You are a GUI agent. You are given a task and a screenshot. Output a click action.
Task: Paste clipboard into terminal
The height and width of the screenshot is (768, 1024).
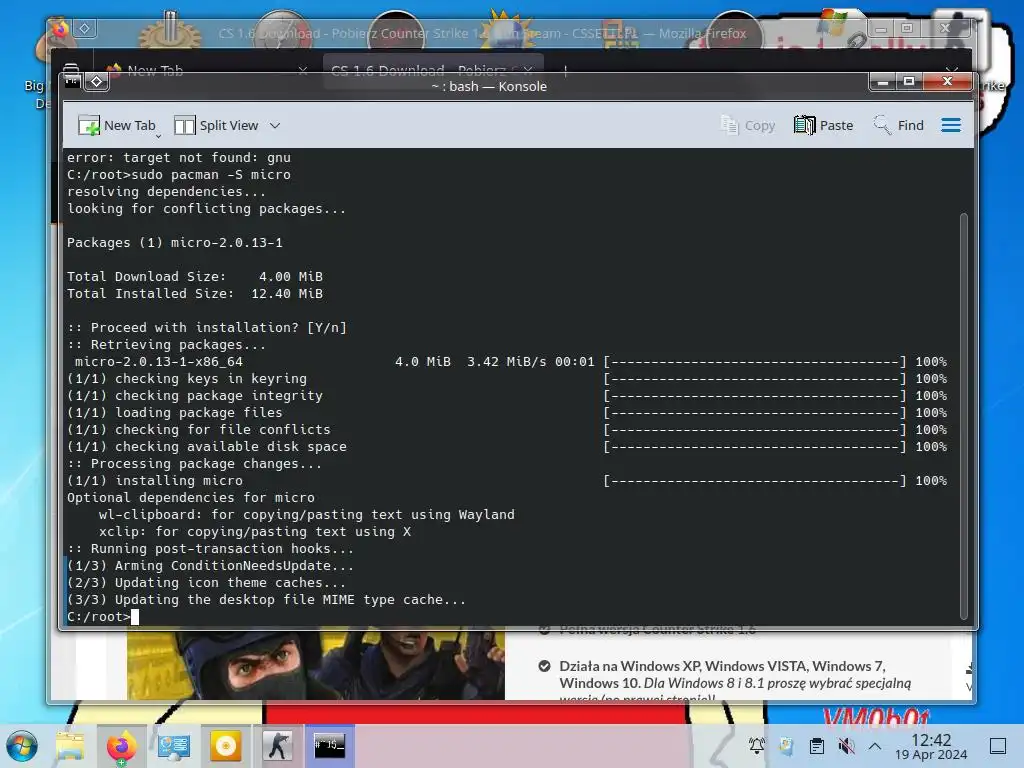pos(824,125)
